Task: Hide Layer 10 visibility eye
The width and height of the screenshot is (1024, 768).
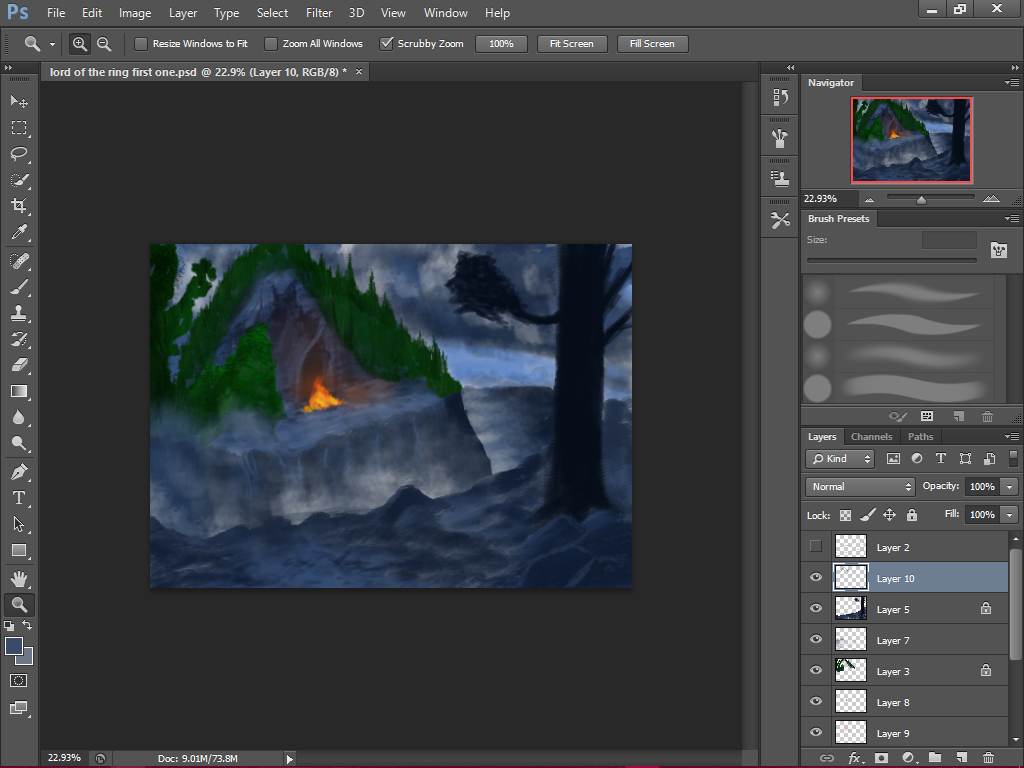Action: tap(816, 577)
